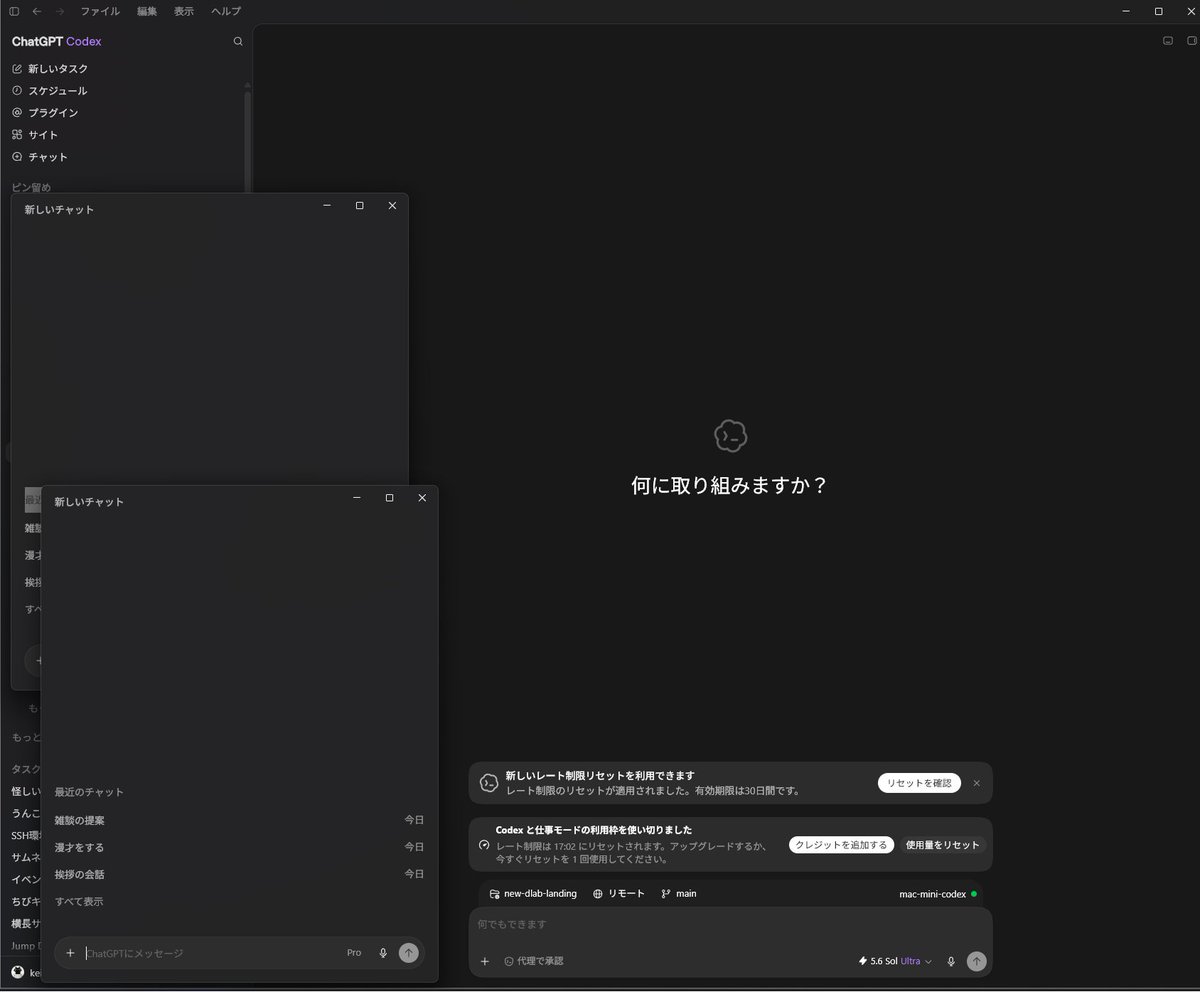Open the 表示 menu

184,11
